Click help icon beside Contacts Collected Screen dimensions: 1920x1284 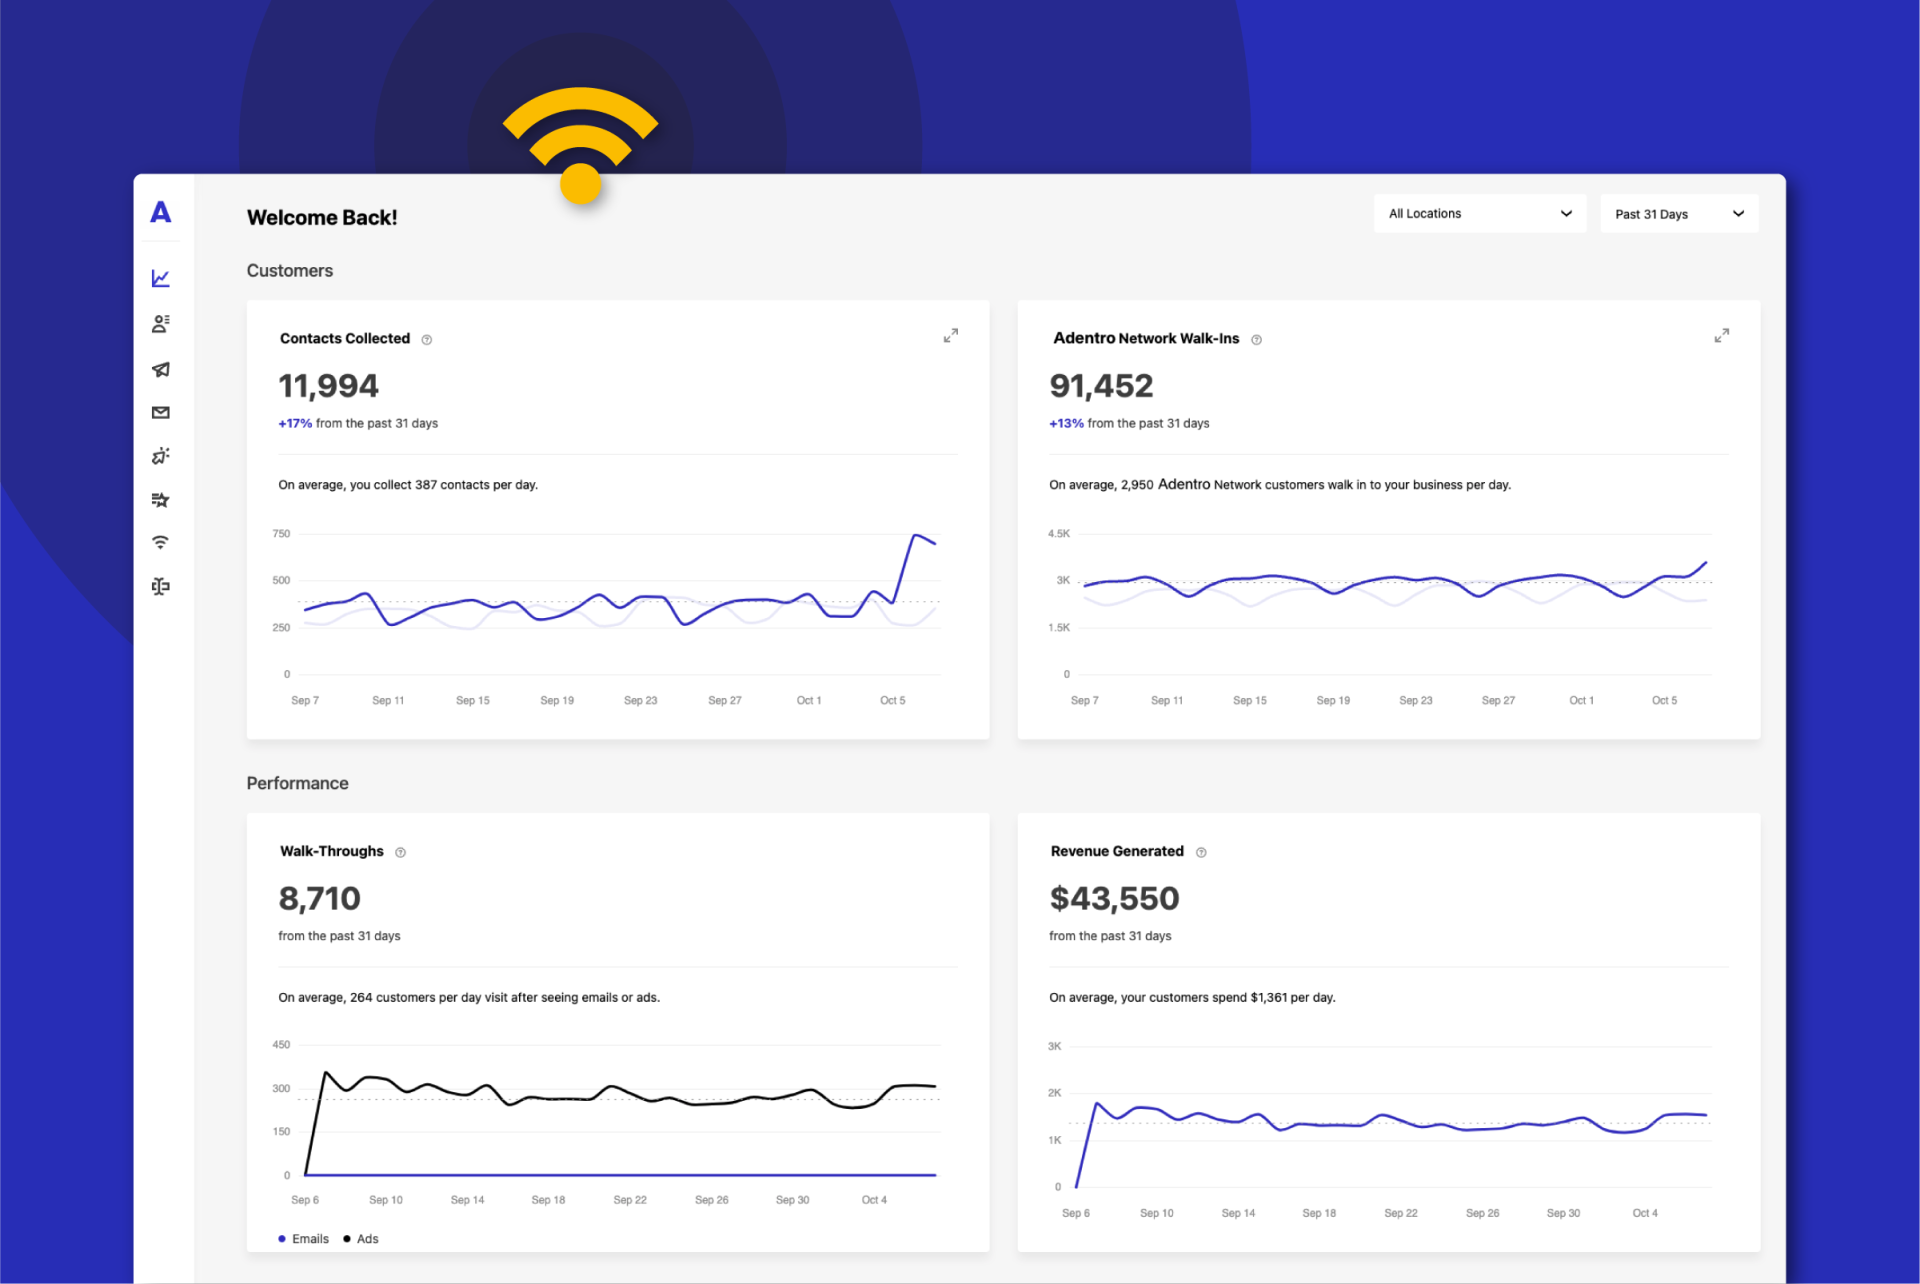(x=427, y=340)
